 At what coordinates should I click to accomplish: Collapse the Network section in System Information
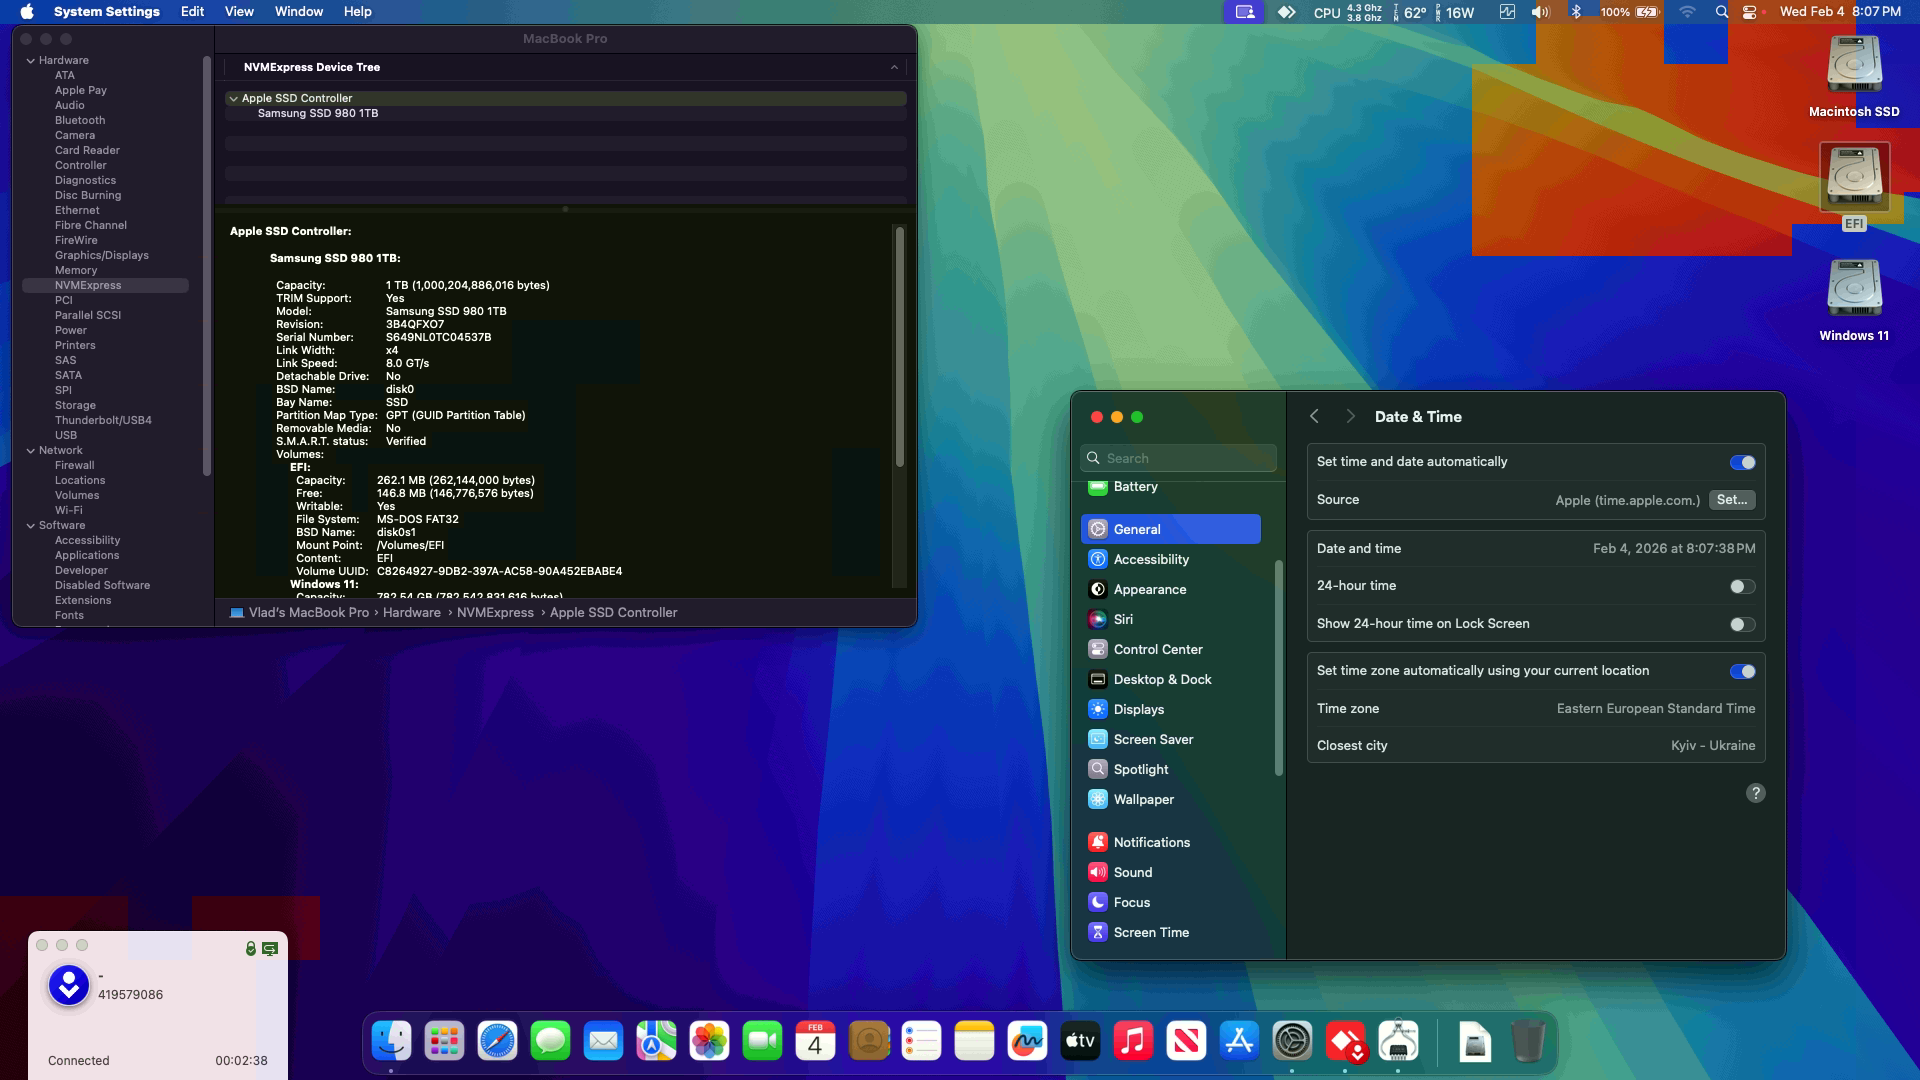30,451
